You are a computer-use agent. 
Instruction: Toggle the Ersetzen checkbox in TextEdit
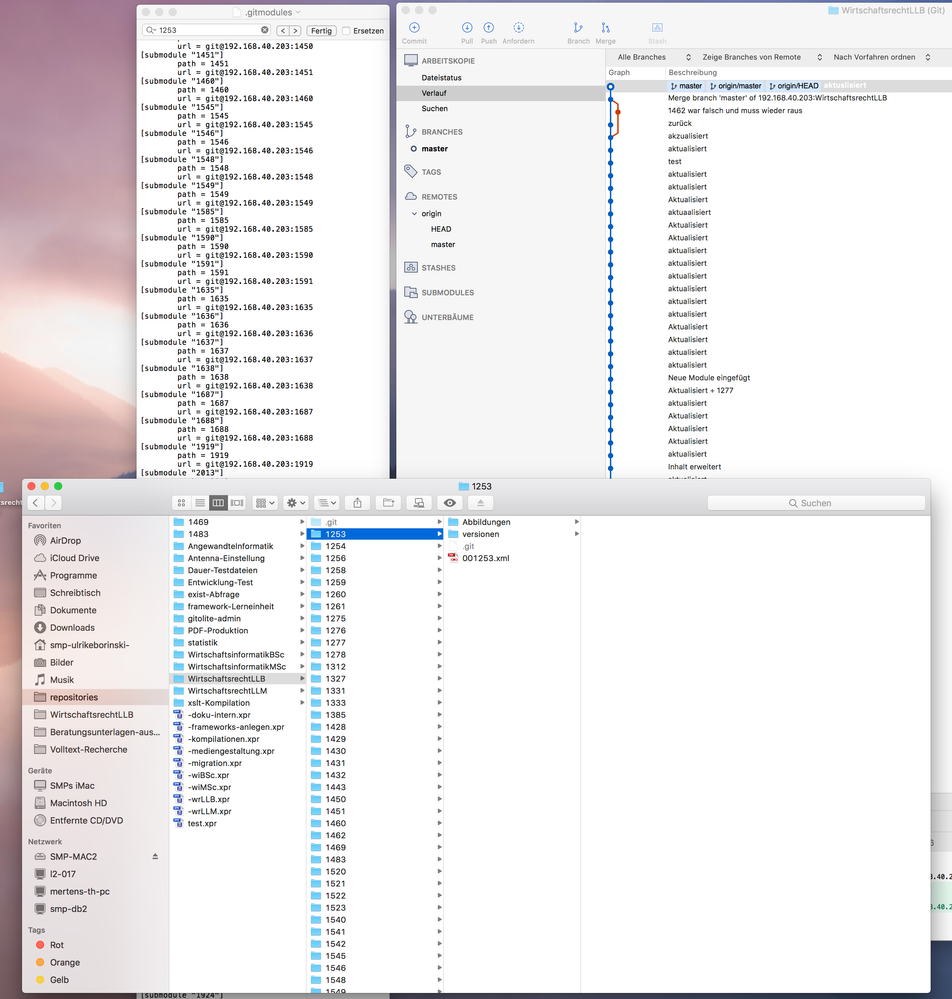tap(346, 31)
